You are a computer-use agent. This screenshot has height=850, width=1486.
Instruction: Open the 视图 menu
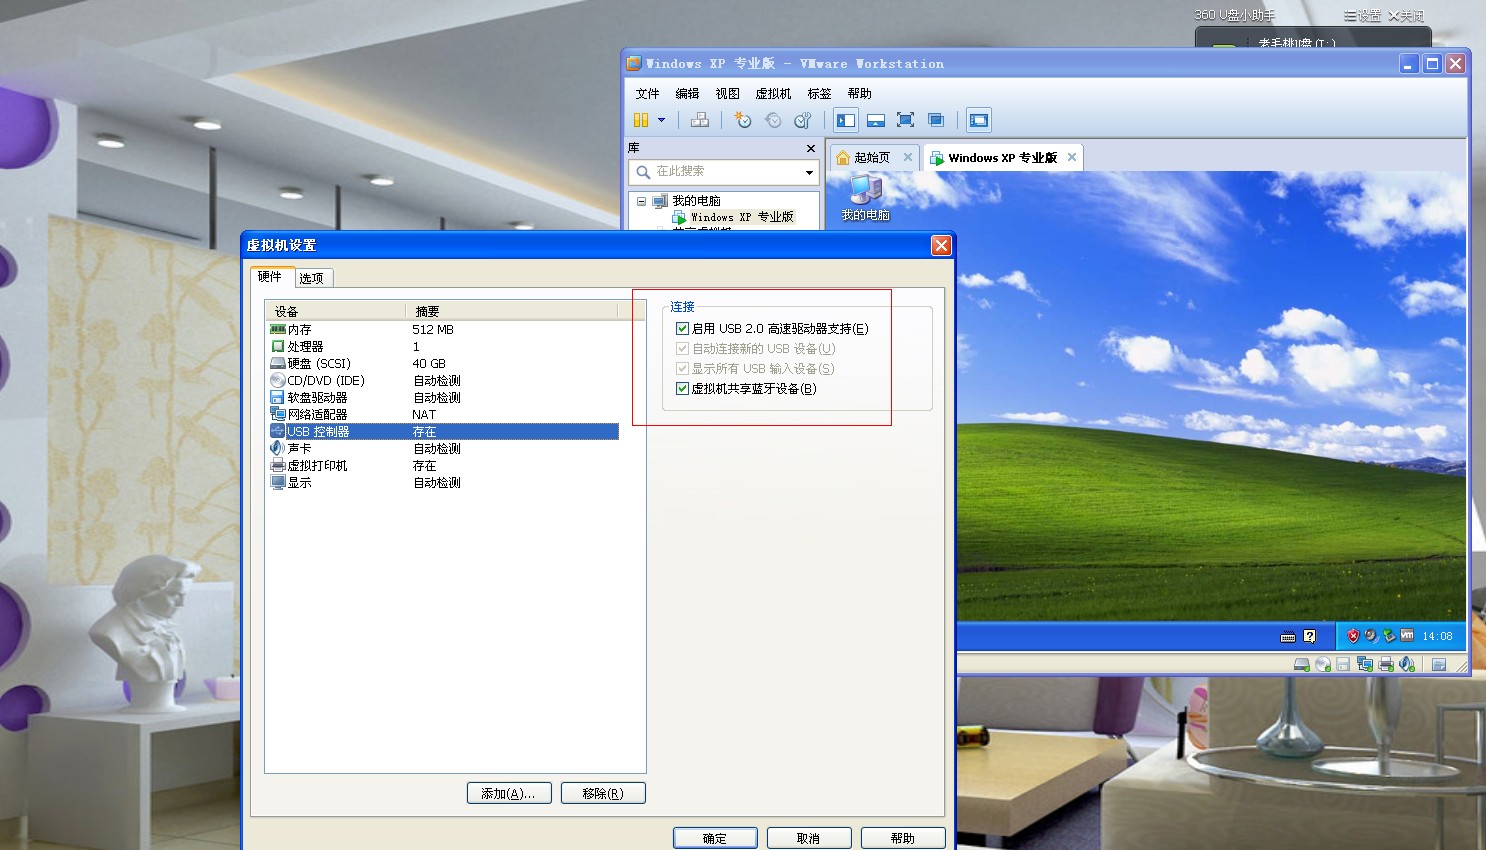click(728, 93)
